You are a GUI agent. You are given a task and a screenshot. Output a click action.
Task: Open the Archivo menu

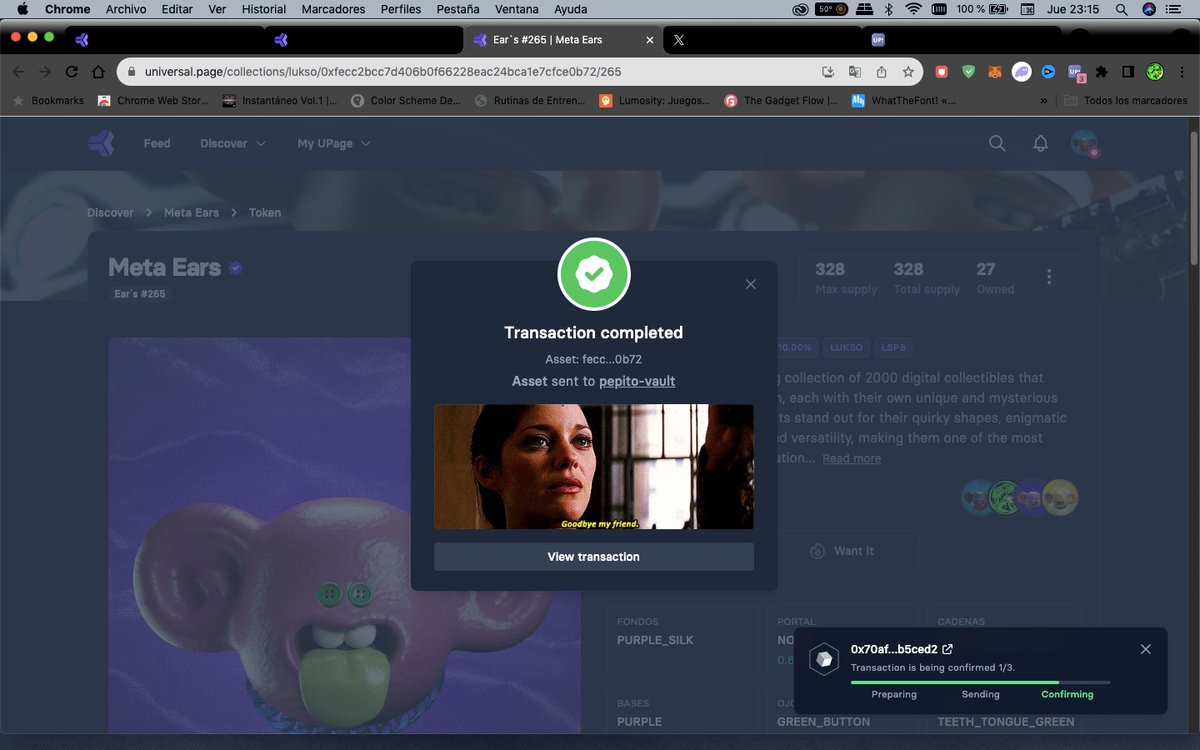(126, 9)
